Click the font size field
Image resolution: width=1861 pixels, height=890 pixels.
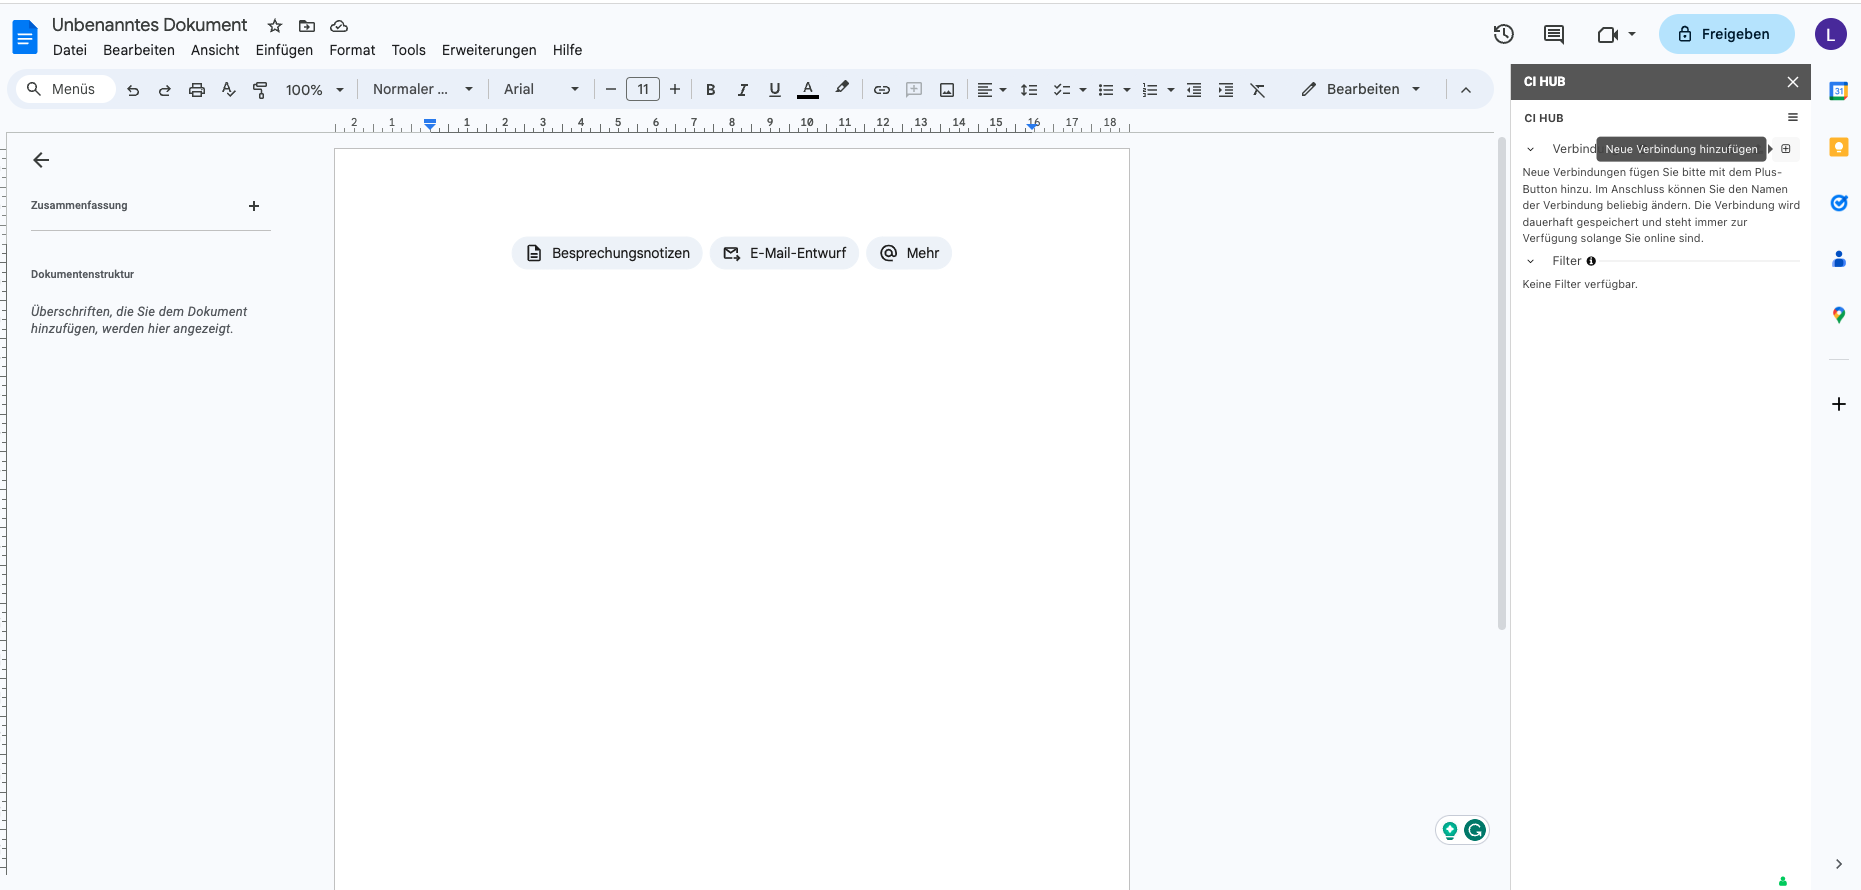643,90
